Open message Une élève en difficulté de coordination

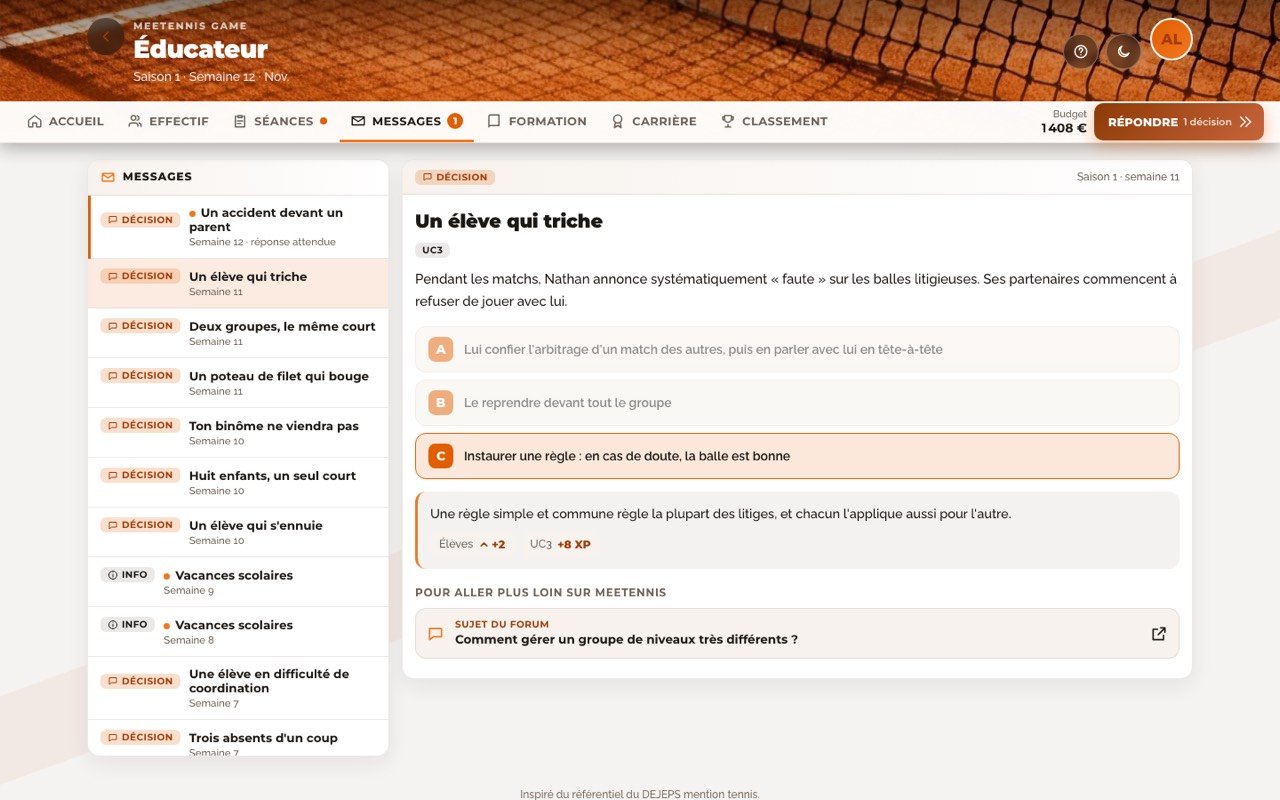238,688
